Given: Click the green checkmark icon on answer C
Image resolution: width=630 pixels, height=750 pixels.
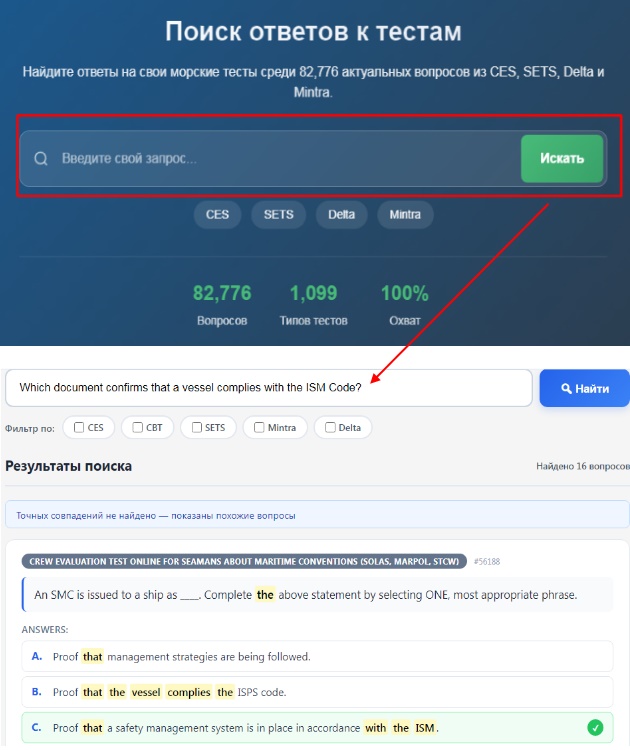Looking at the screenshot, I should pos(595,728).
